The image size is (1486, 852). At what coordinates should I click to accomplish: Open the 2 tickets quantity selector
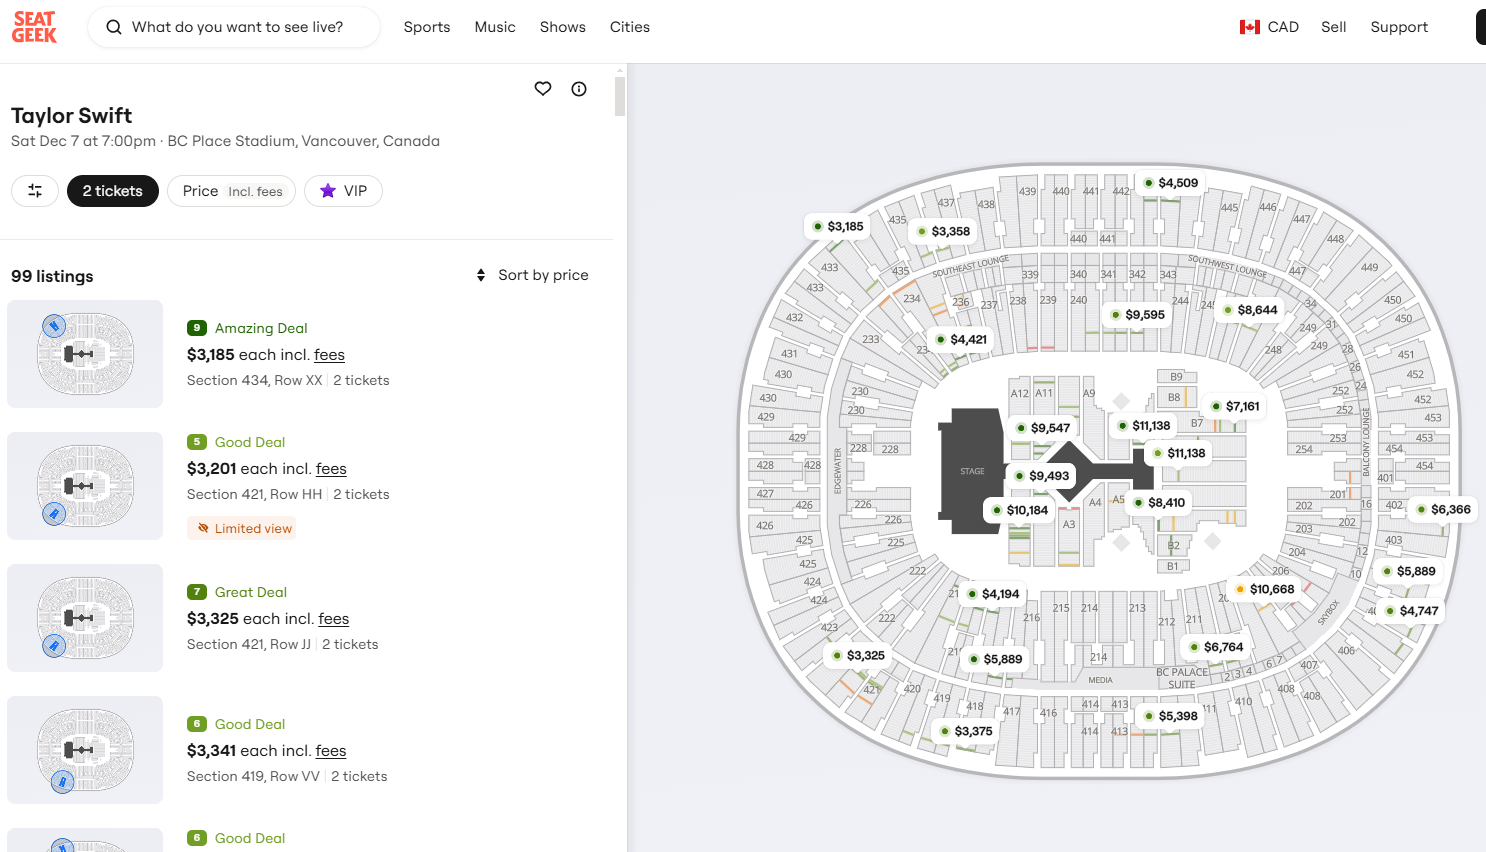pos(112,191)
